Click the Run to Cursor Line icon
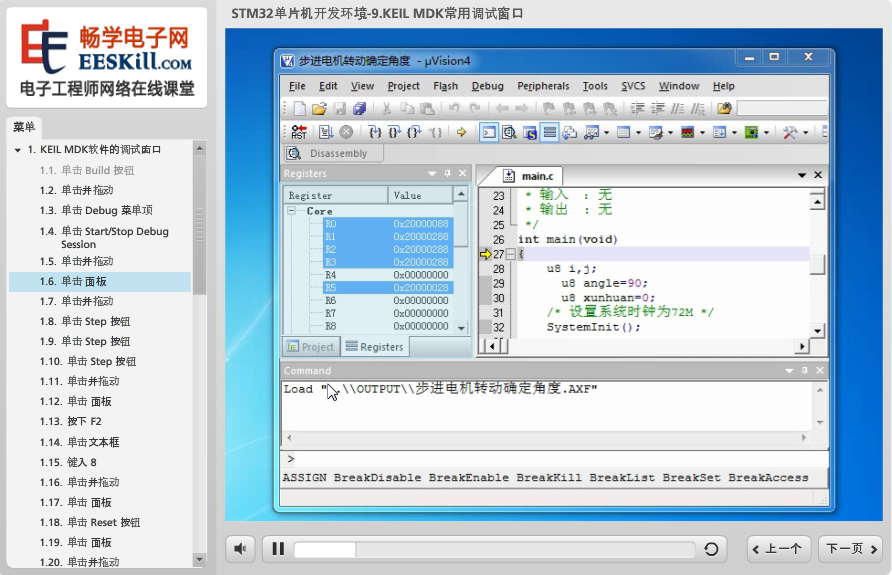The width and height of the screenshot is (892, 575). pos(435,133)
